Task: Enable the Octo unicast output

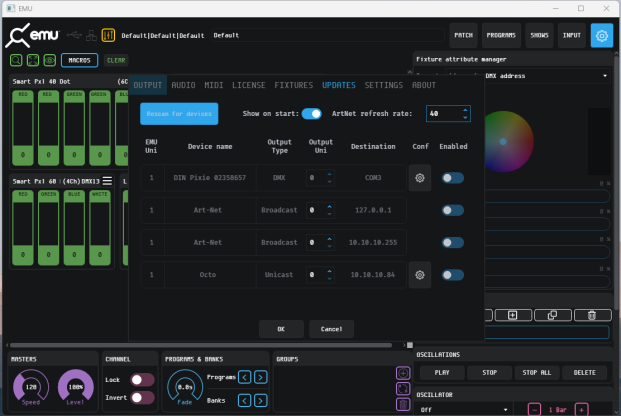Action: 453,275
